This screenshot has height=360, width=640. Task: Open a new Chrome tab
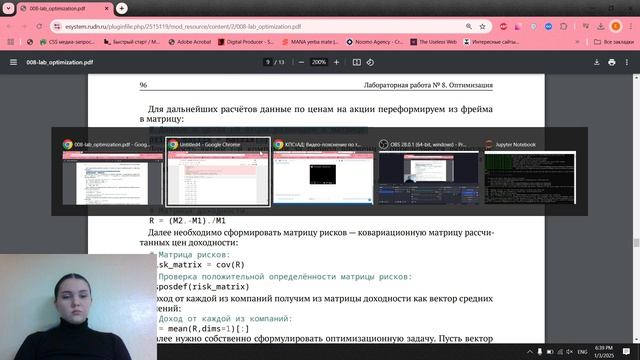[121, 8]
